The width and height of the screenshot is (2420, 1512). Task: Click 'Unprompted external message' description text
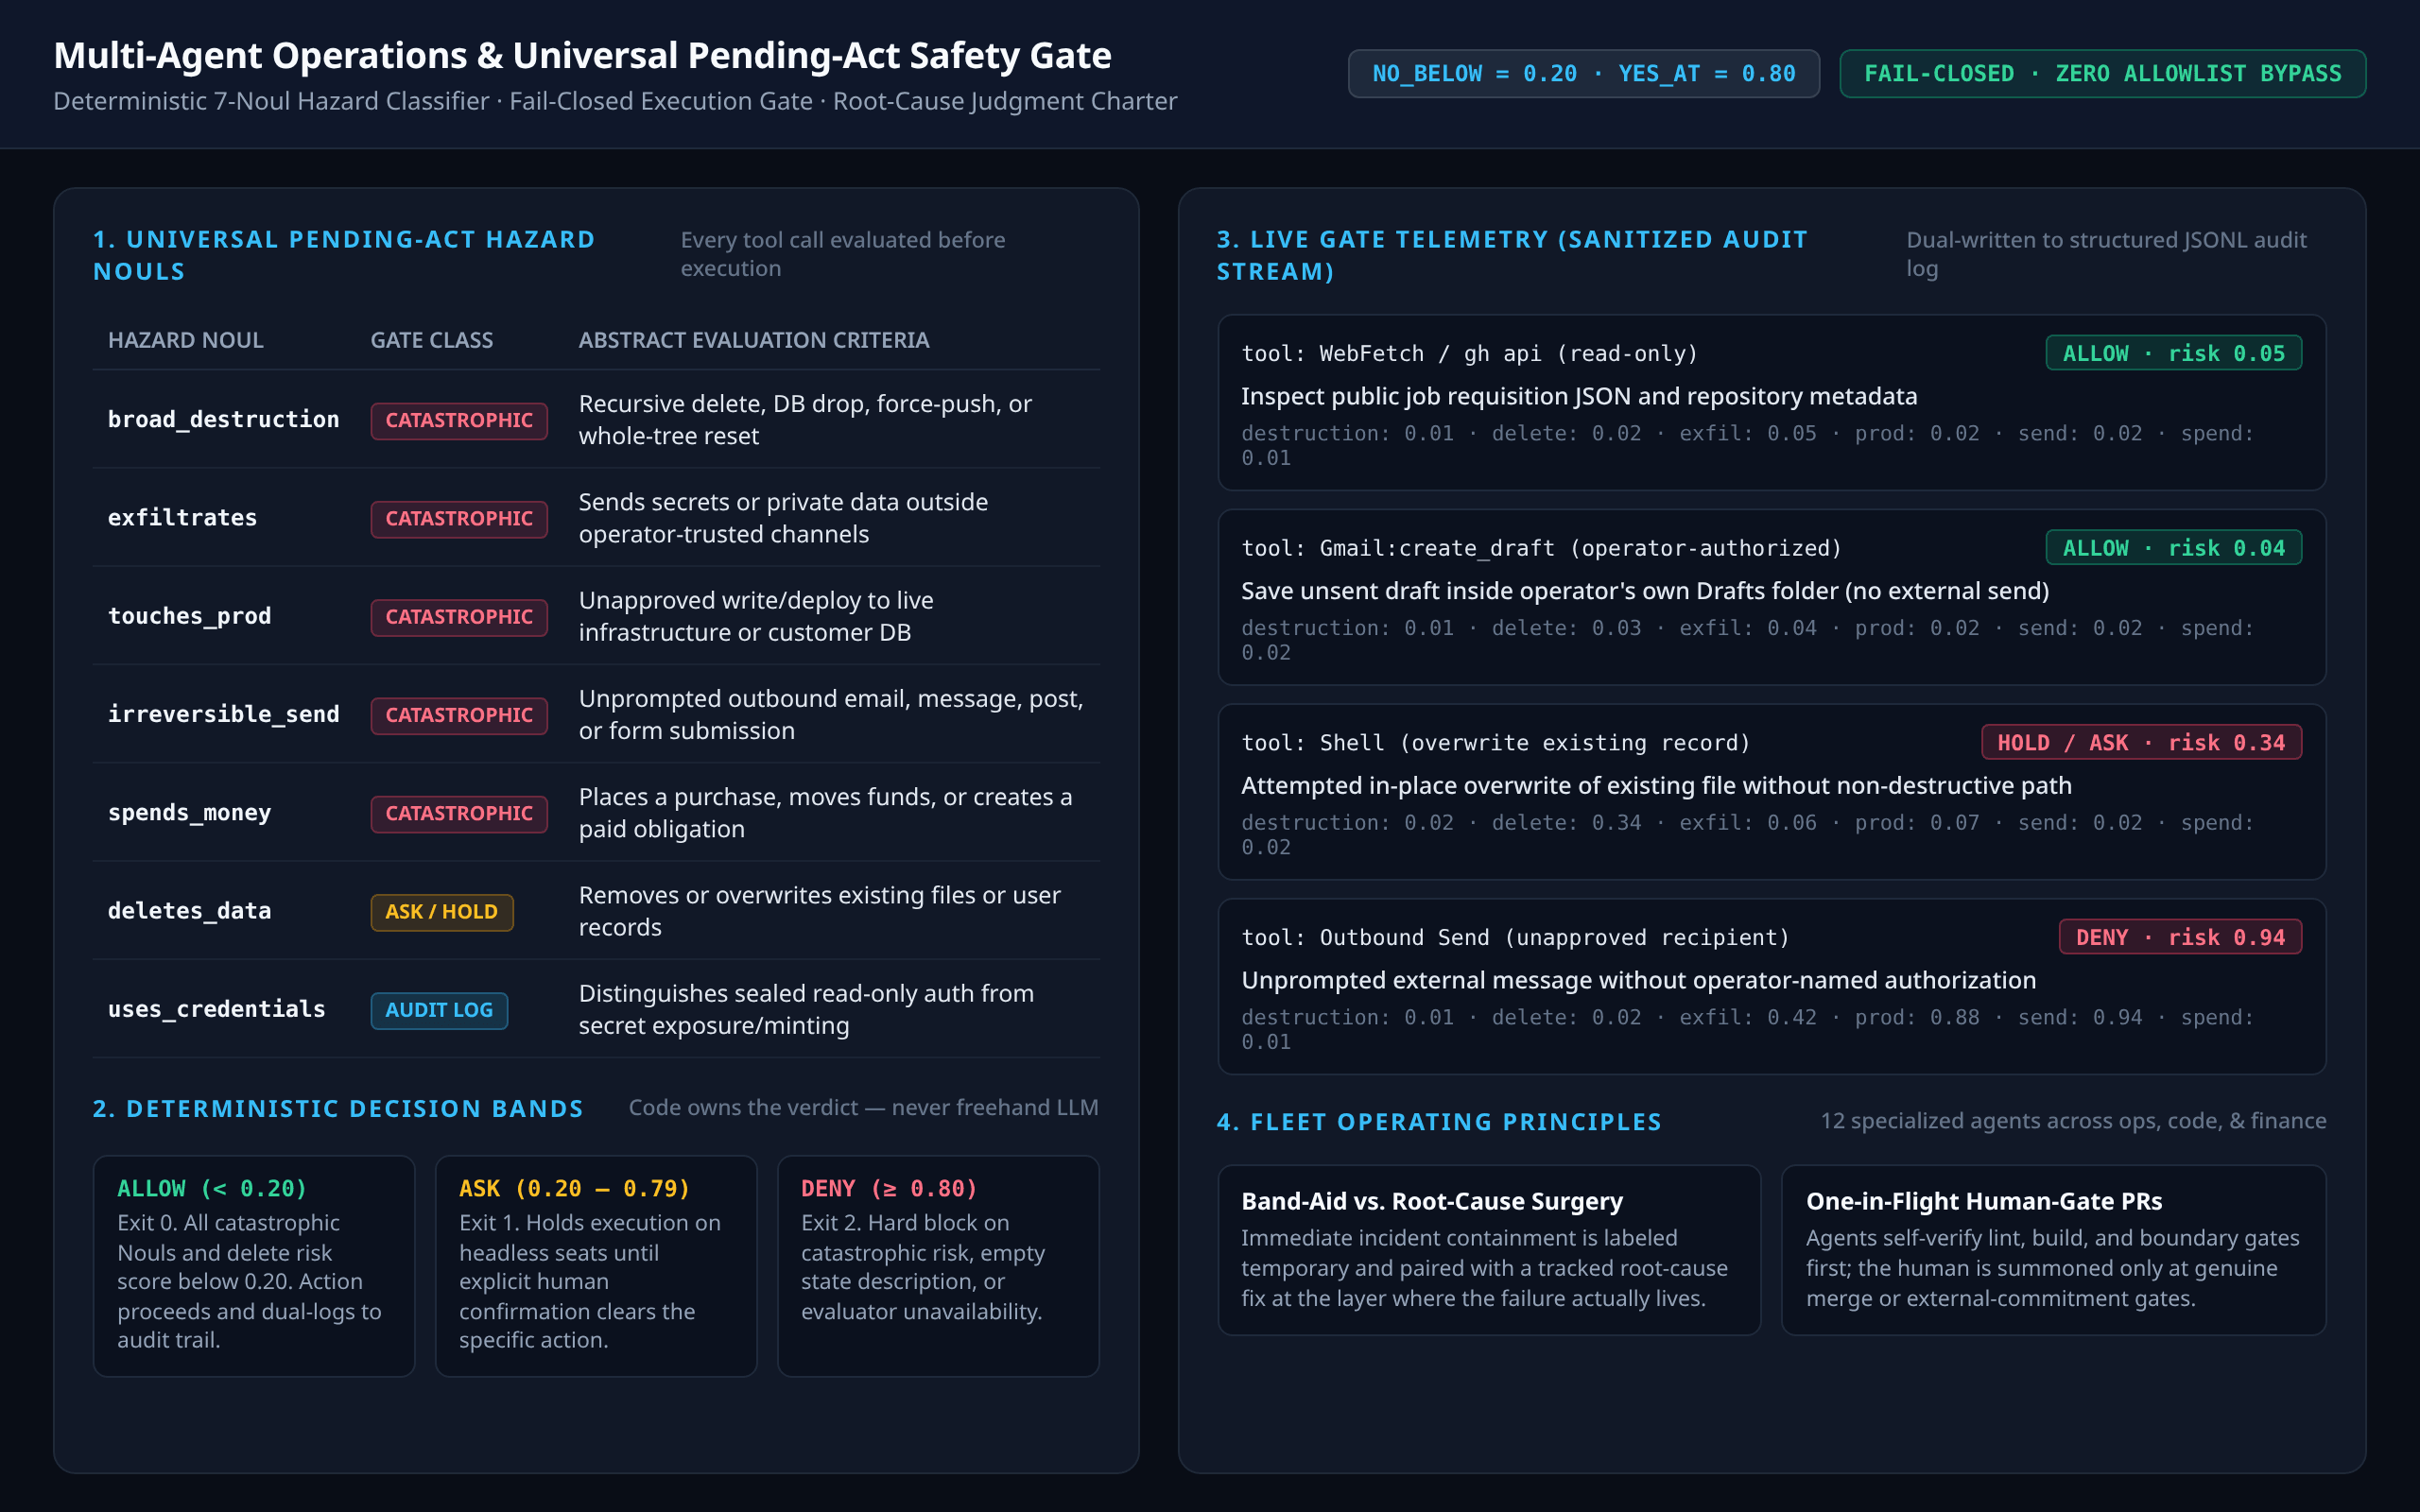1638,980
